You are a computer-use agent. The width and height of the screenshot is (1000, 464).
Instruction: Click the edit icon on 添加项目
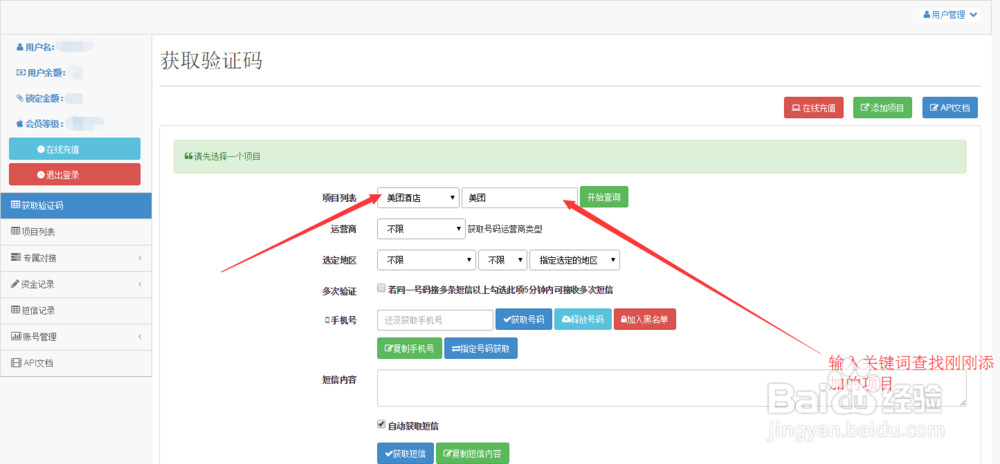click(x=865, y=108)
